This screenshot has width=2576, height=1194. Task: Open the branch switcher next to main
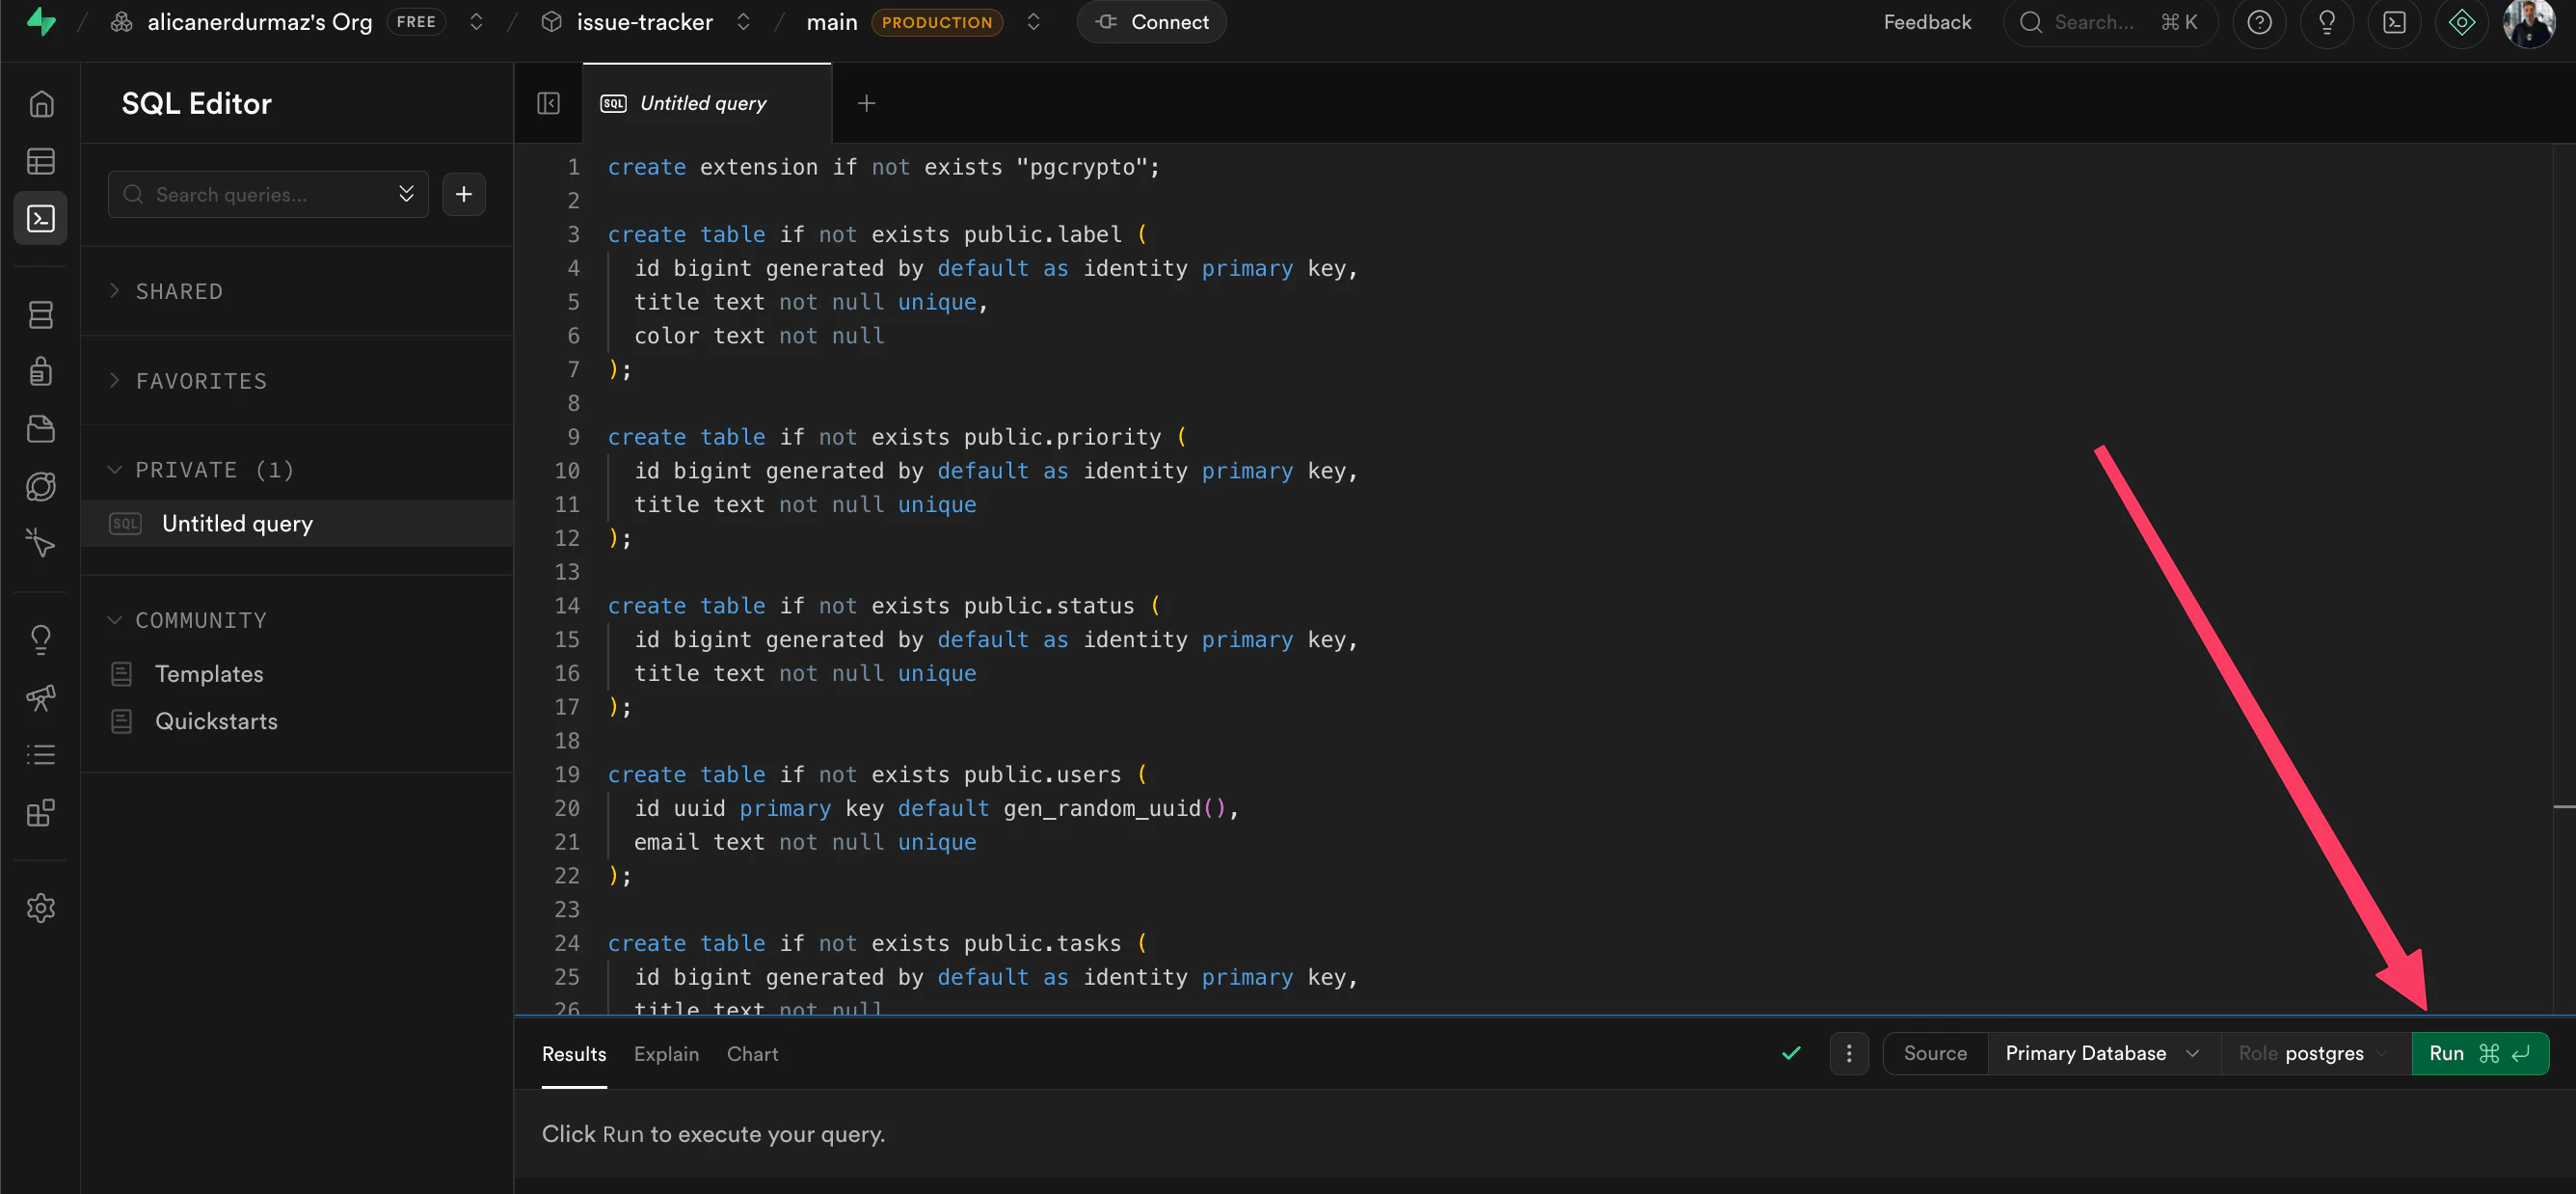(1034, 21)
